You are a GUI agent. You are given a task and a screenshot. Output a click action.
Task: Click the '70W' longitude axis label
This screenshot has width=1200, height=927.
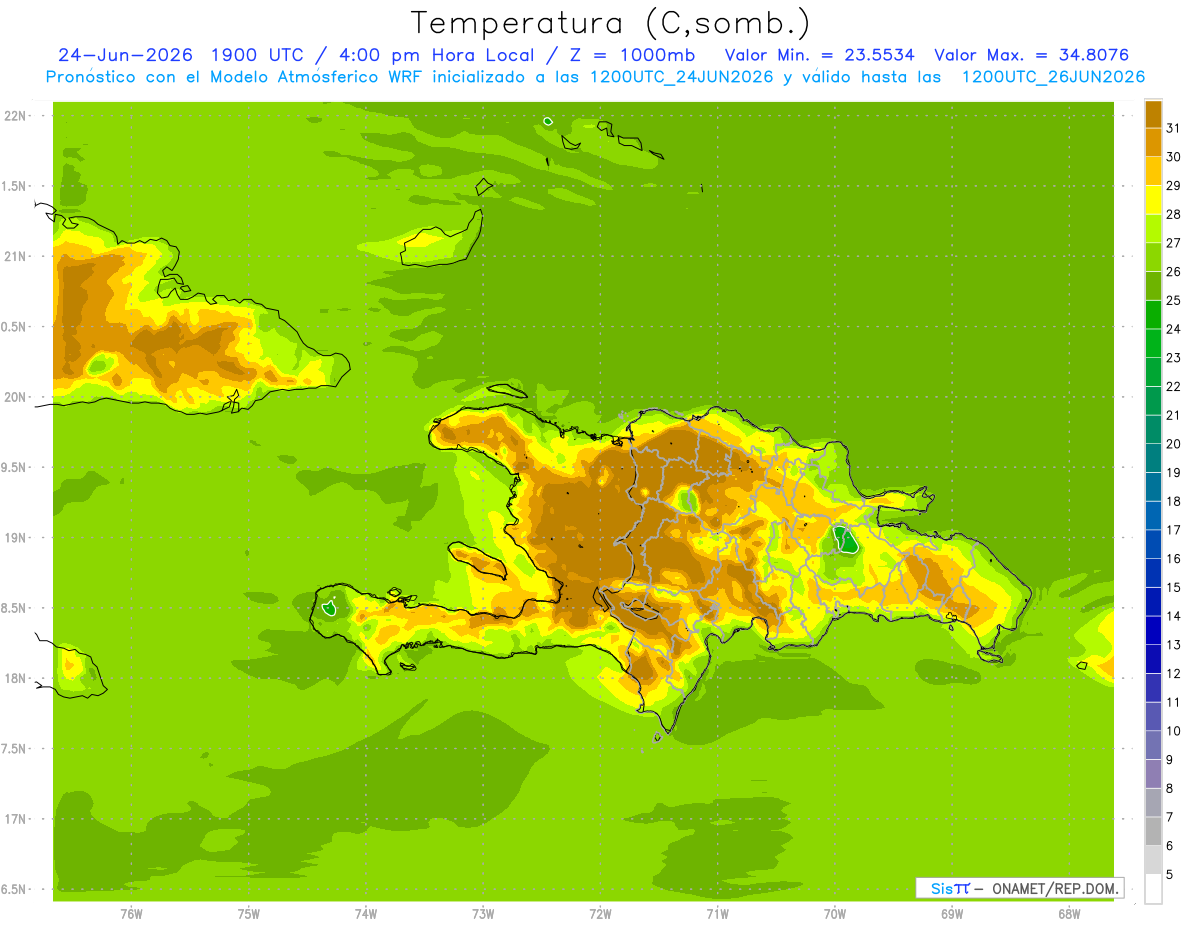point(835,914)
